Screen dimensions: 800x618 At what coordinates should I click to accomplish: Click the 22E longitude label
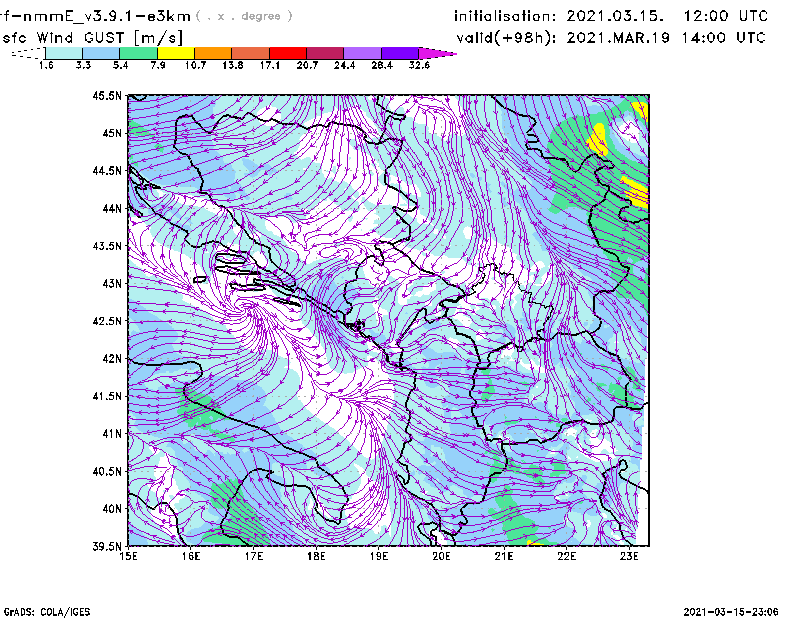[x=566, y=556]
